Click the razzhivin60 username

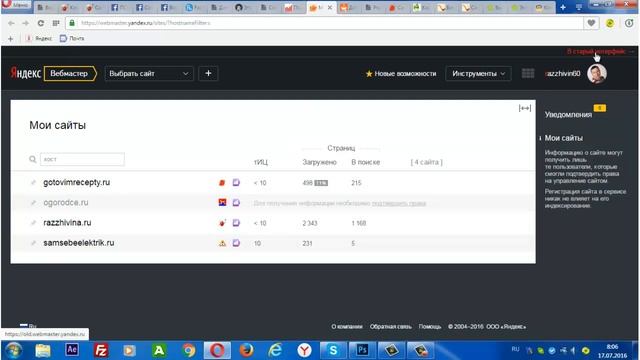click(562, 74)
